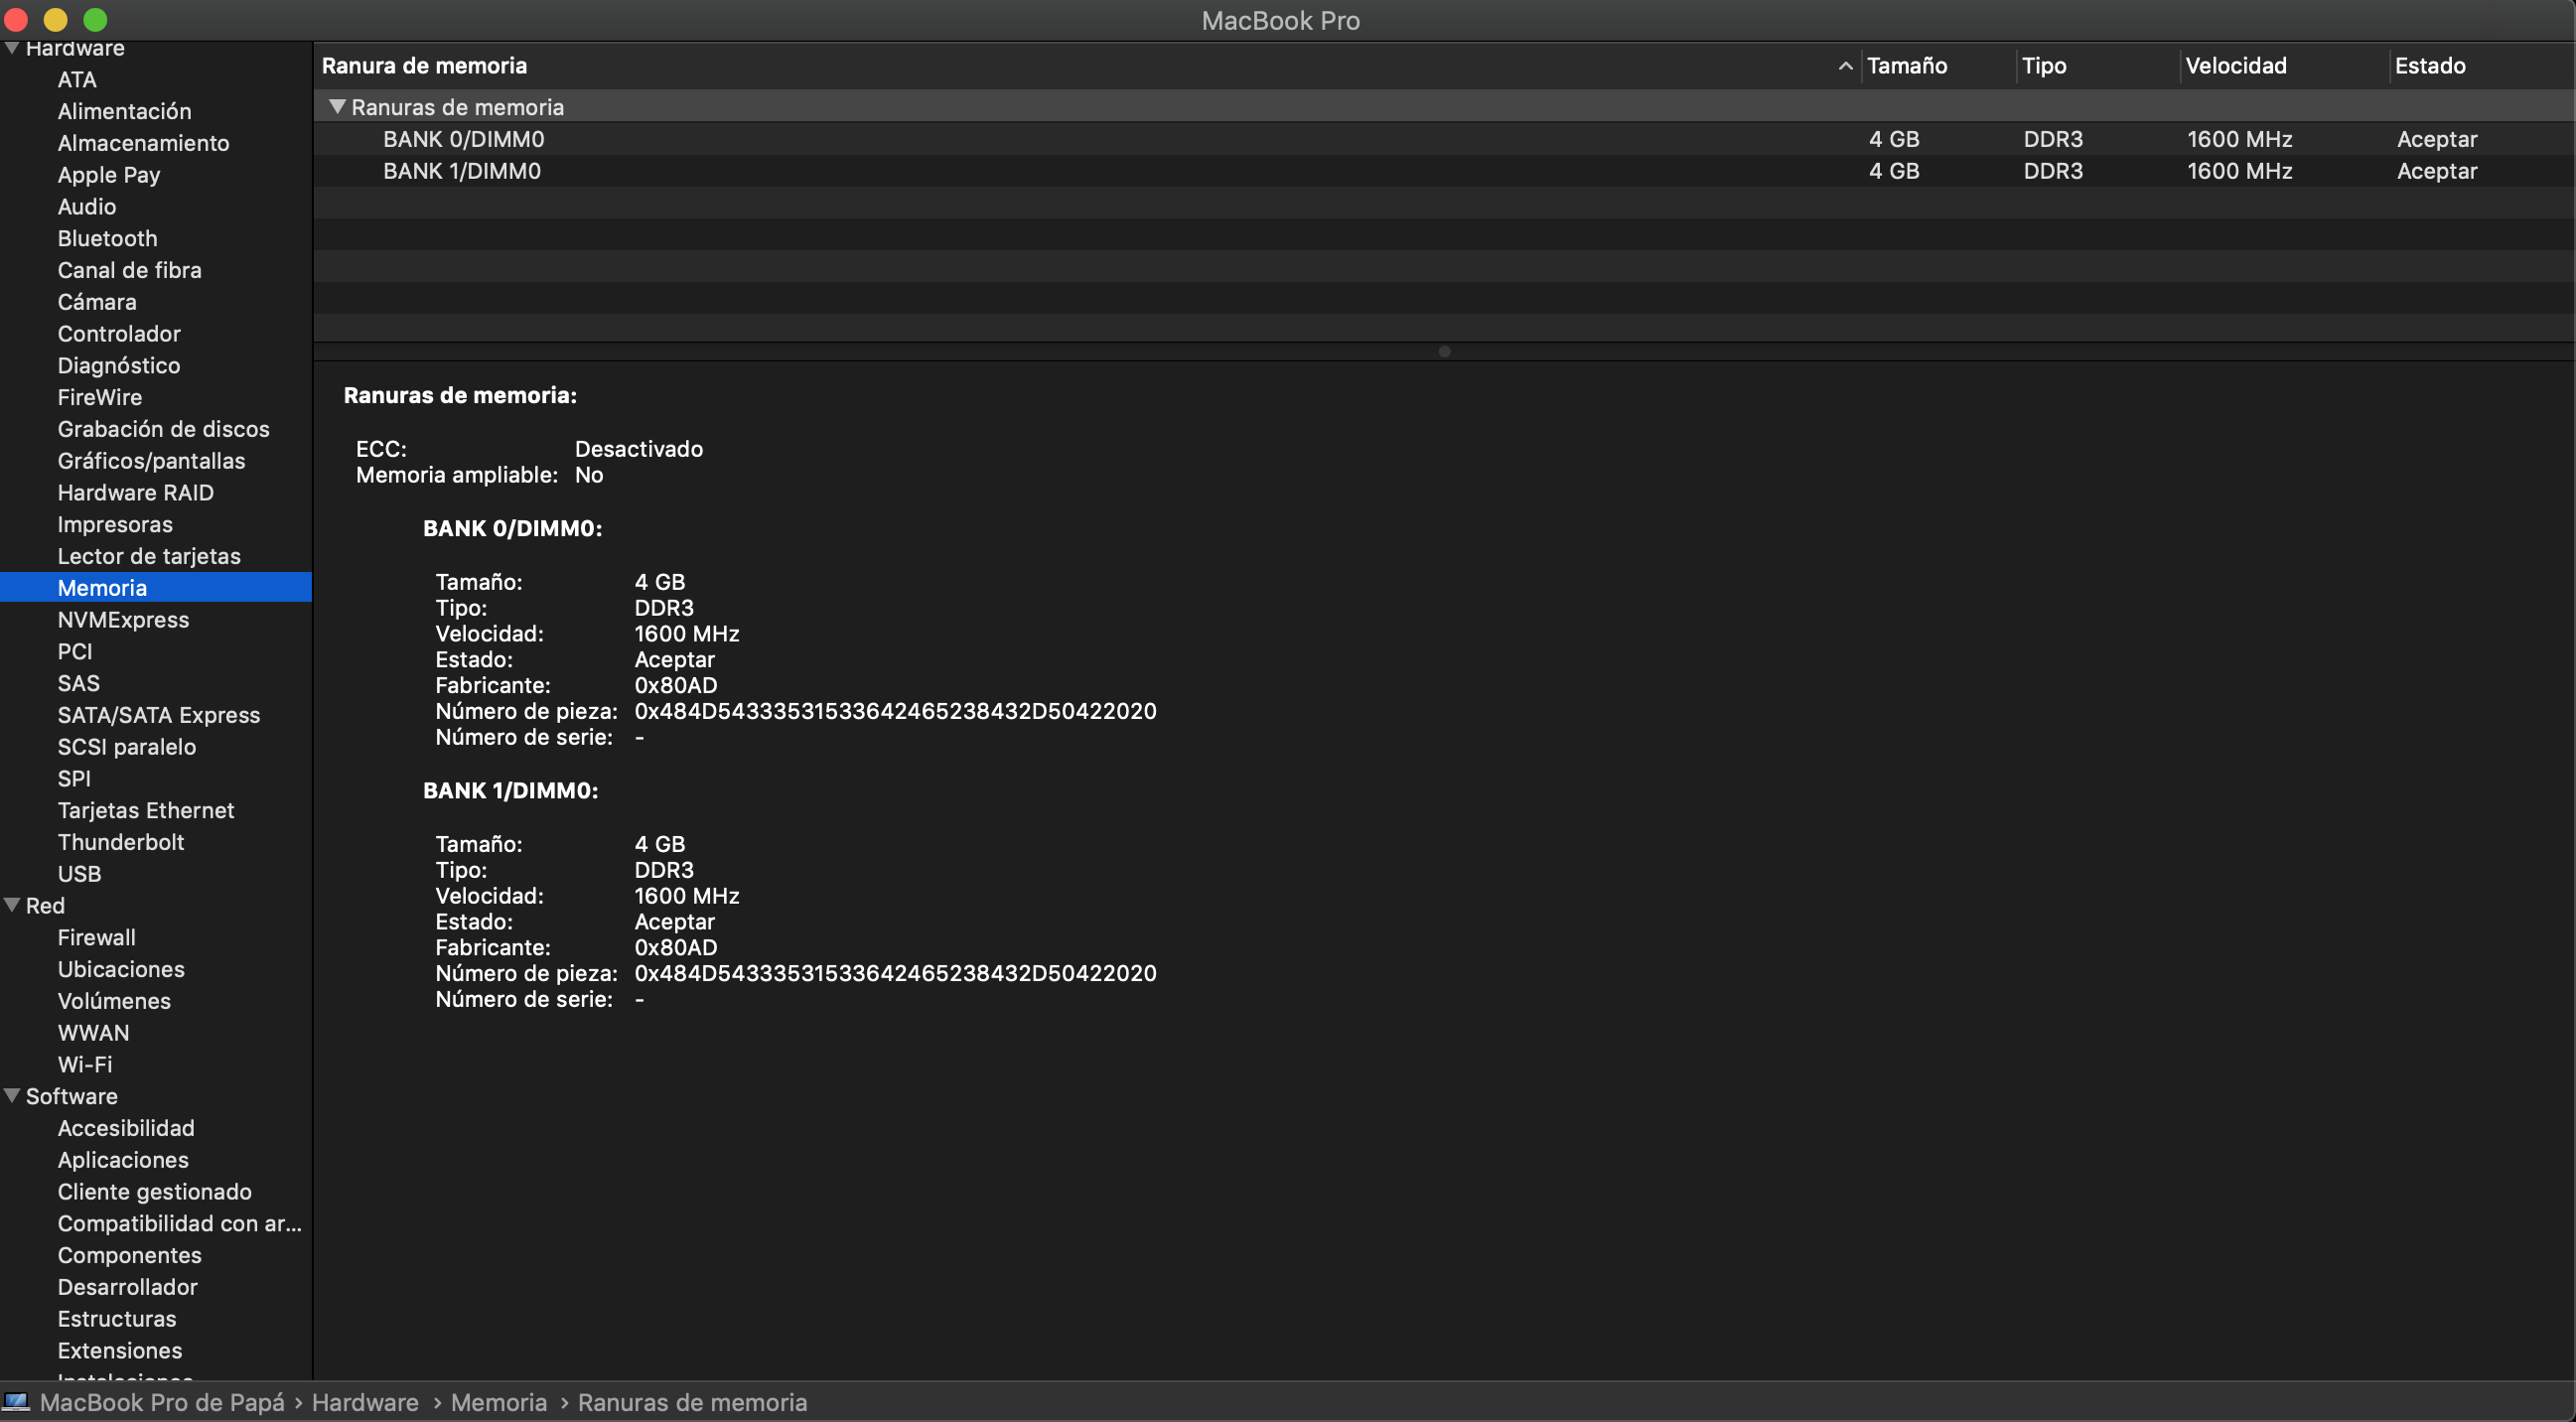Click the pane divider handle dot
2576x1422 pixels.
[x=1443, y=352]
